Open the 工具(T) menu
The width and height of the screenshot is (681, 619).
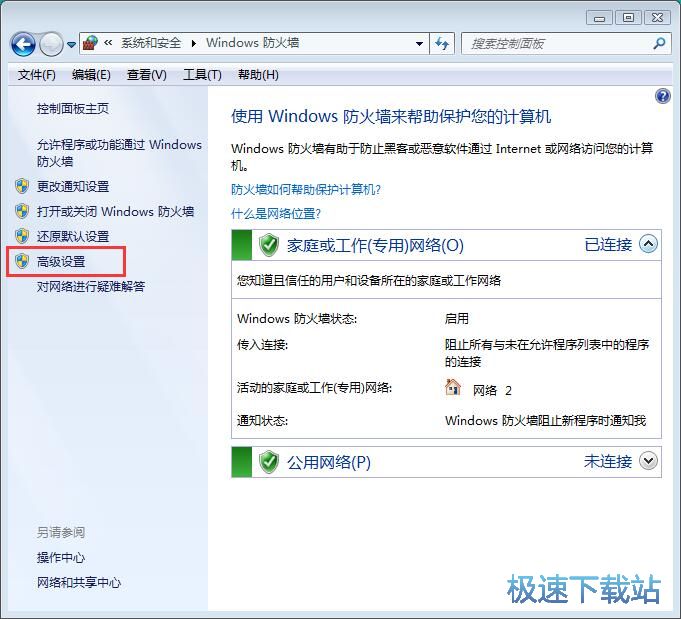pos(202,75)
